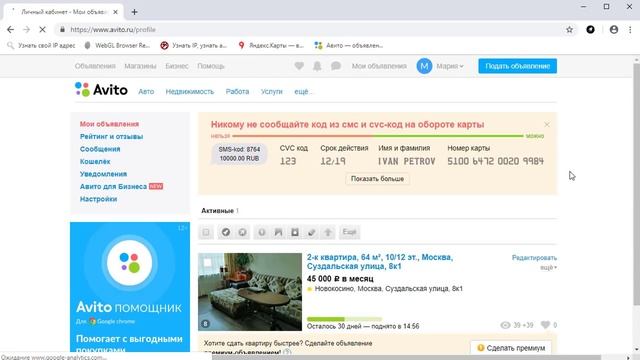
Task: Click the photo count badge on thumbnail
Action: (205, 324)
